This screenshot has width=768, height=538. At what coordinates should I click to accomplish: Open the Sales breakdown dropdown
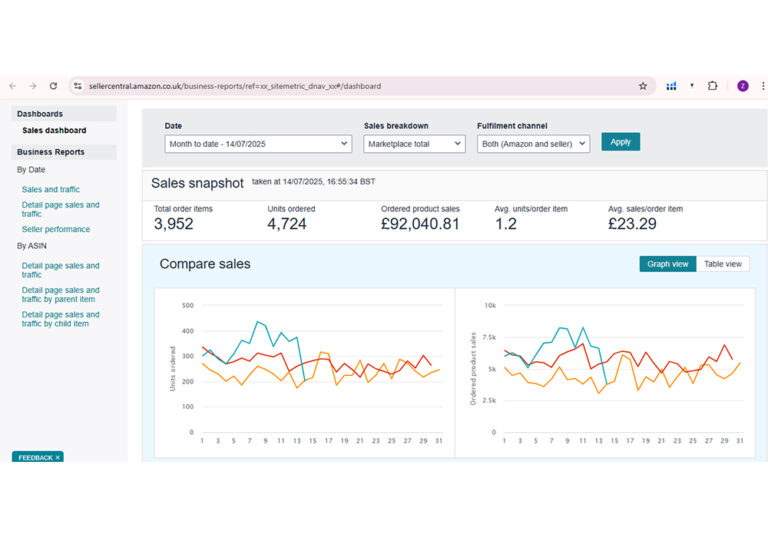(414, 144)
